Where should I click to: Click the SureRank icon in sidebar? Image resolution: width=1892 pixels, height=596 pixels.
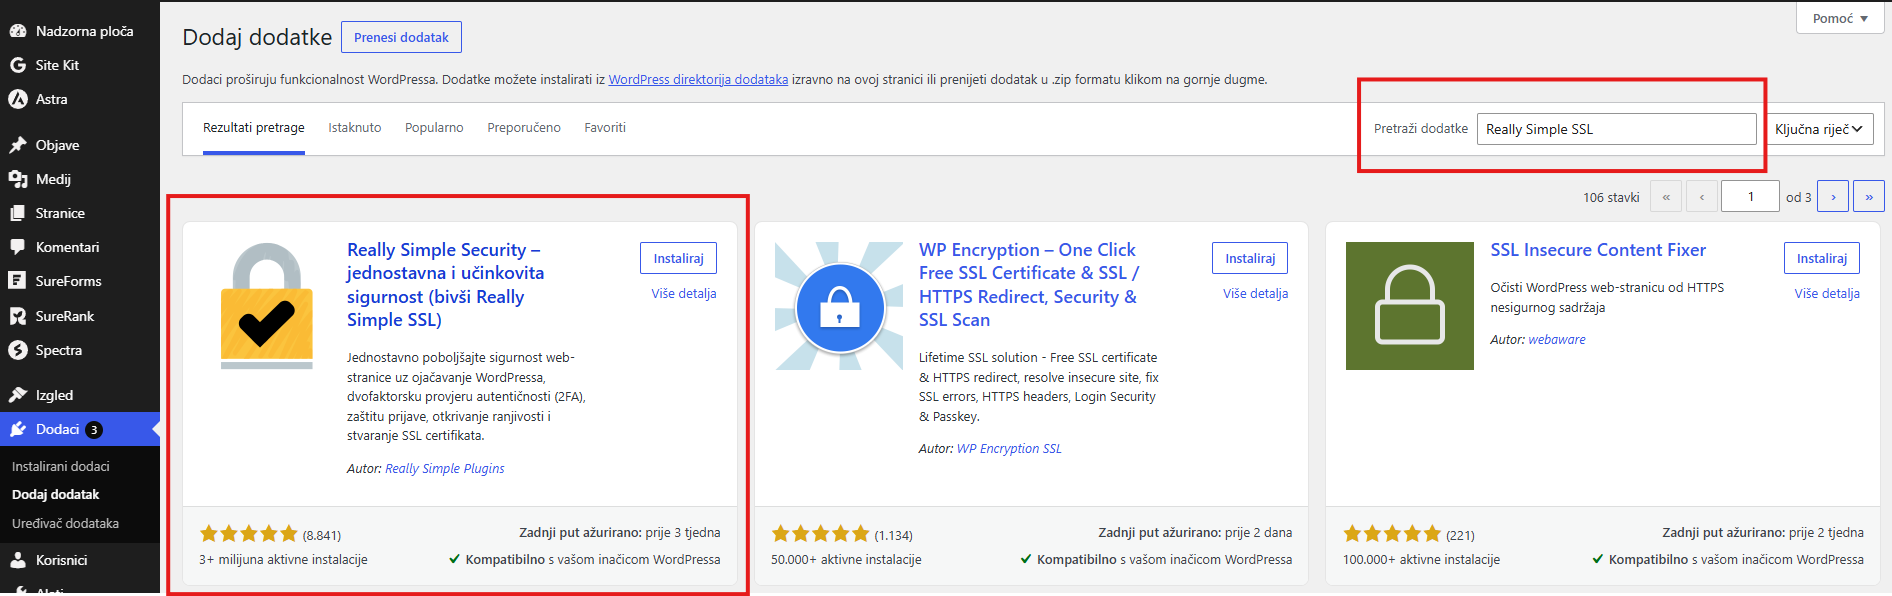click(18, 316)
